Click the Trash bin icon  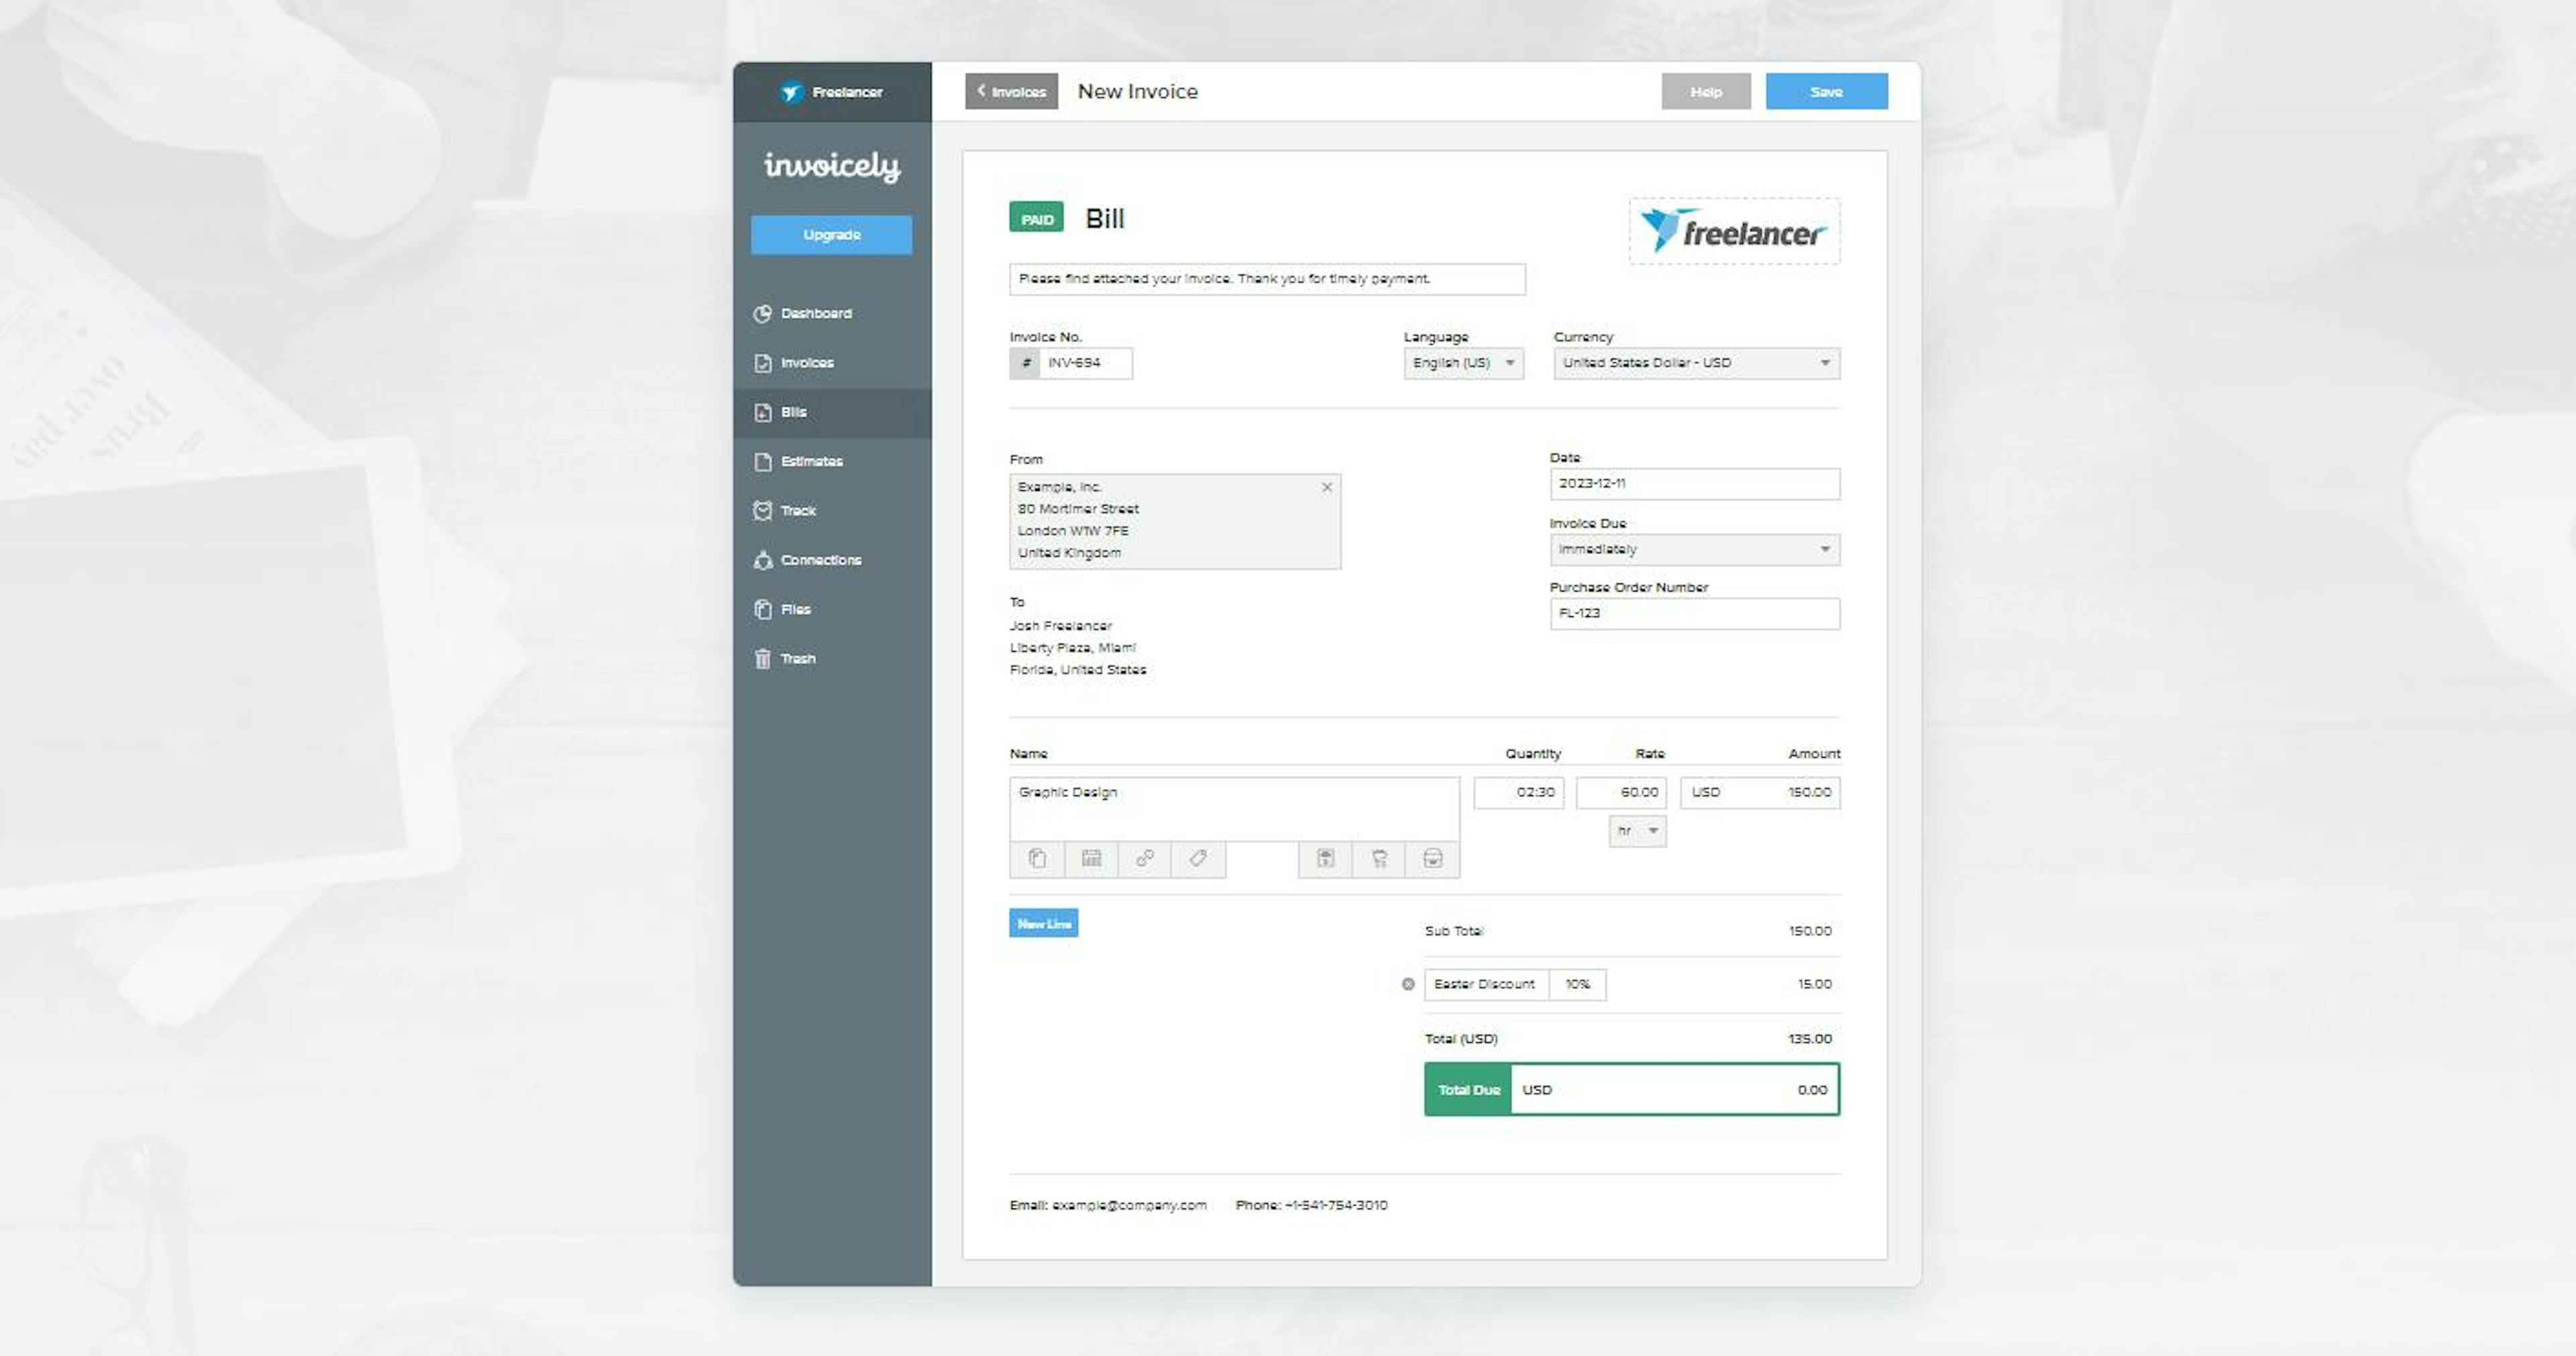(x=763, y=658)
